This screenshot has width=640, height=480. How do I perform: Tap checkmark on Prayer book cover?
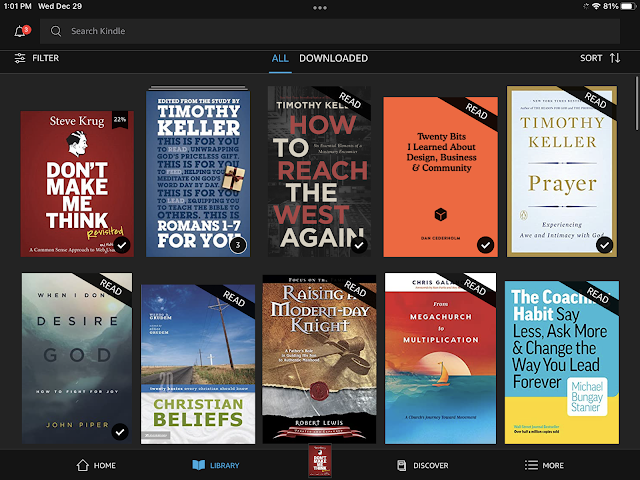(x=604, y=245)
